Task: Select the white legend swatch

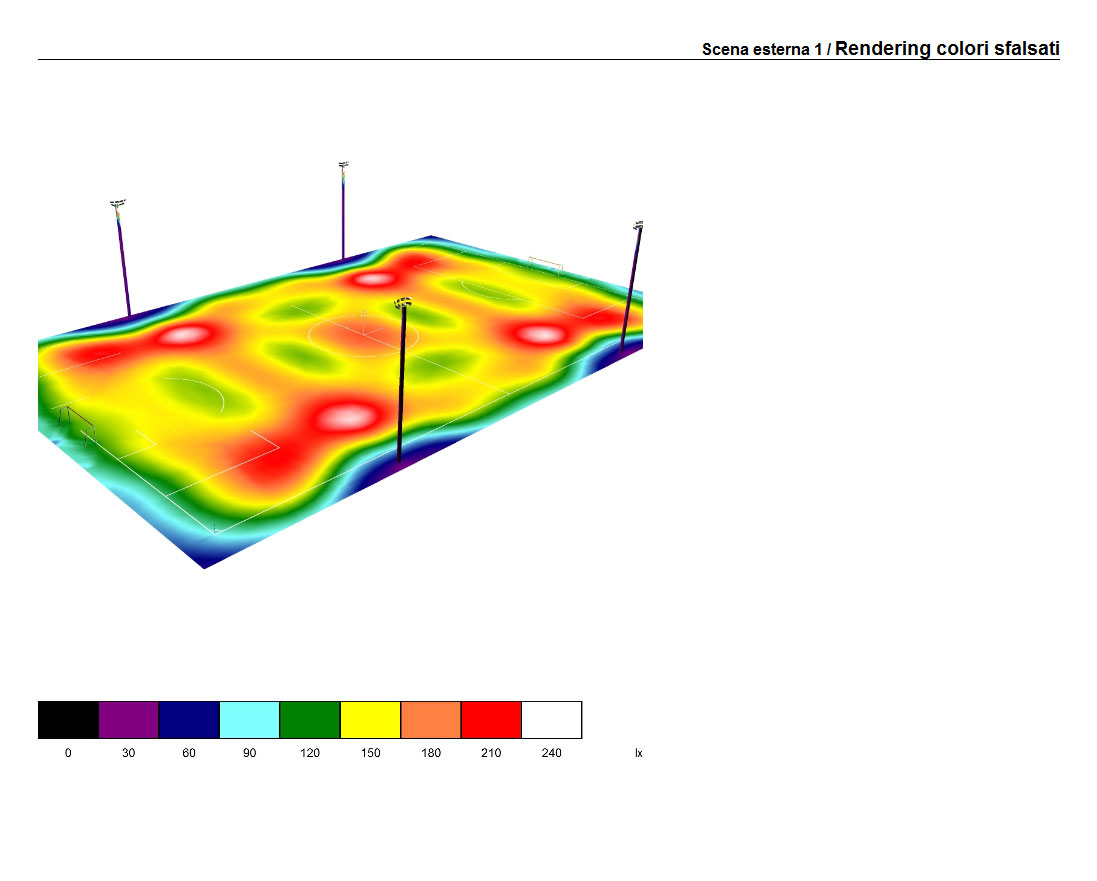Action: pos(552,719)
